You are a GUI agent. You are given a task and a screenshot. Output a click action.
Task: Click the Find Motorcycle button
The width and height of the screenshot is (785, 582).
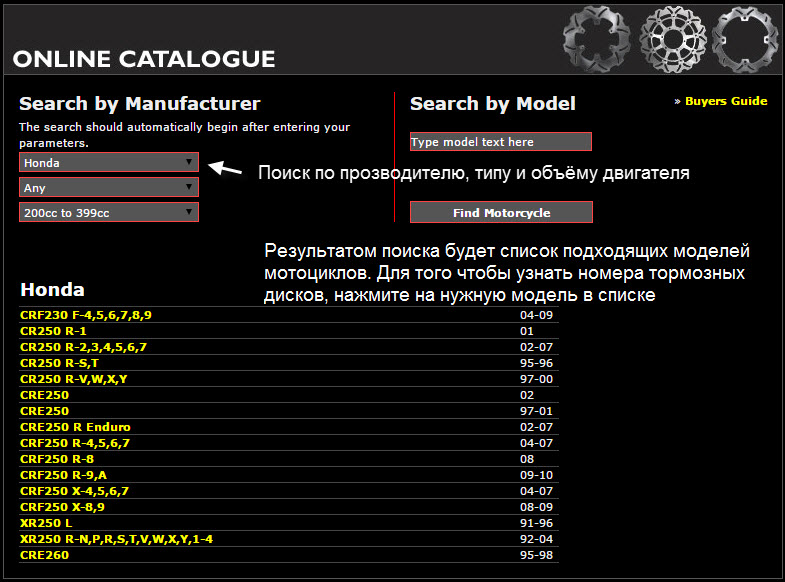pos(501,213)
